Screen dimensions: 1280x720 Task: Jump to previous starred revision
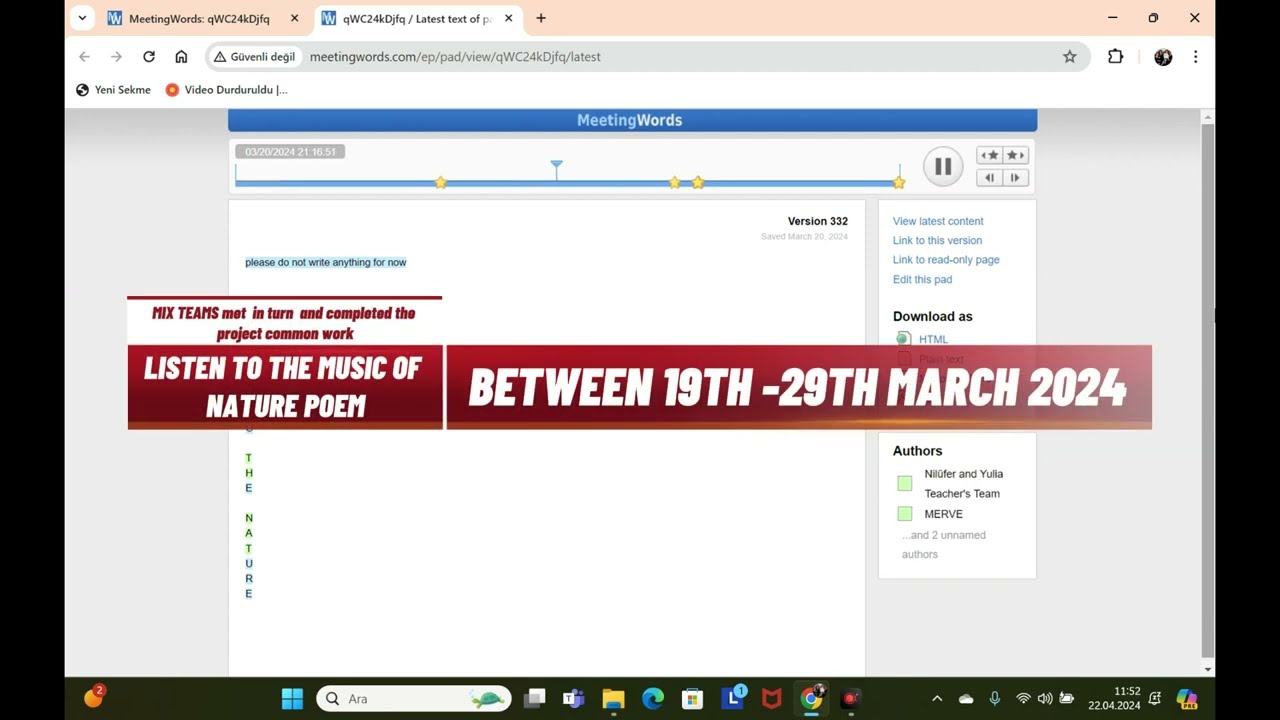point(990,155)
